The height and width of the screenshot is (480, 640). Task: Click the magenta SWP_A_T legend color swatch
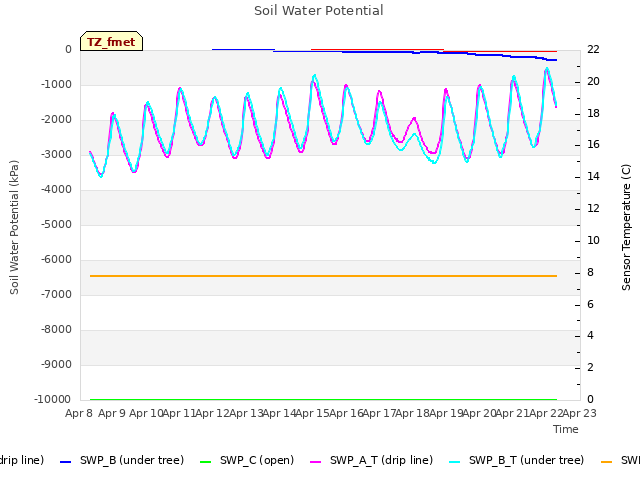pyautogui.click(x=316, y=462)
